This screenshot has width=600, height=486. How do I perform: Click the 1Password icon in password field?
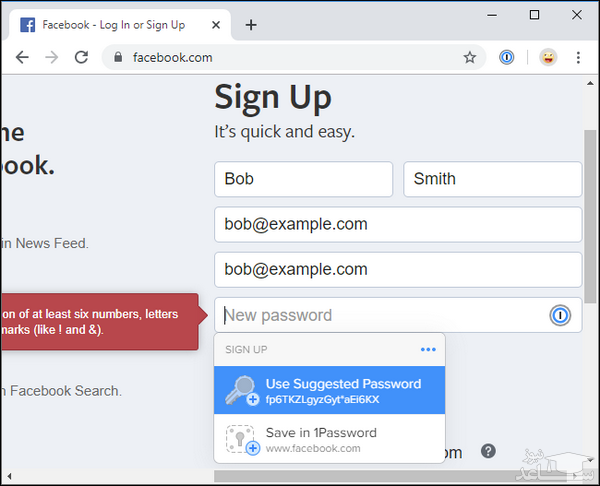[560, 316]
